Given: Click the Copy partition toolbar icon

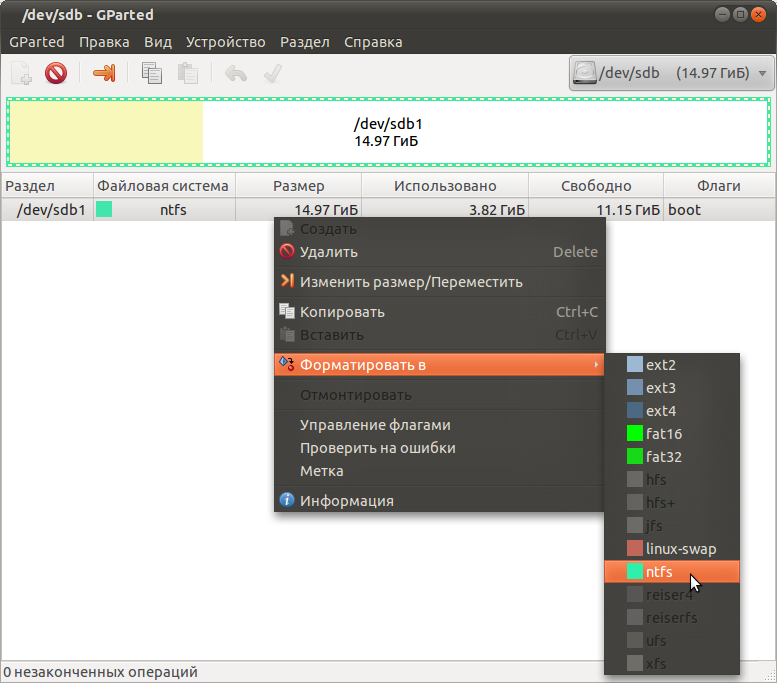Looking at the screenshot, I should click(x=152, y=73).
